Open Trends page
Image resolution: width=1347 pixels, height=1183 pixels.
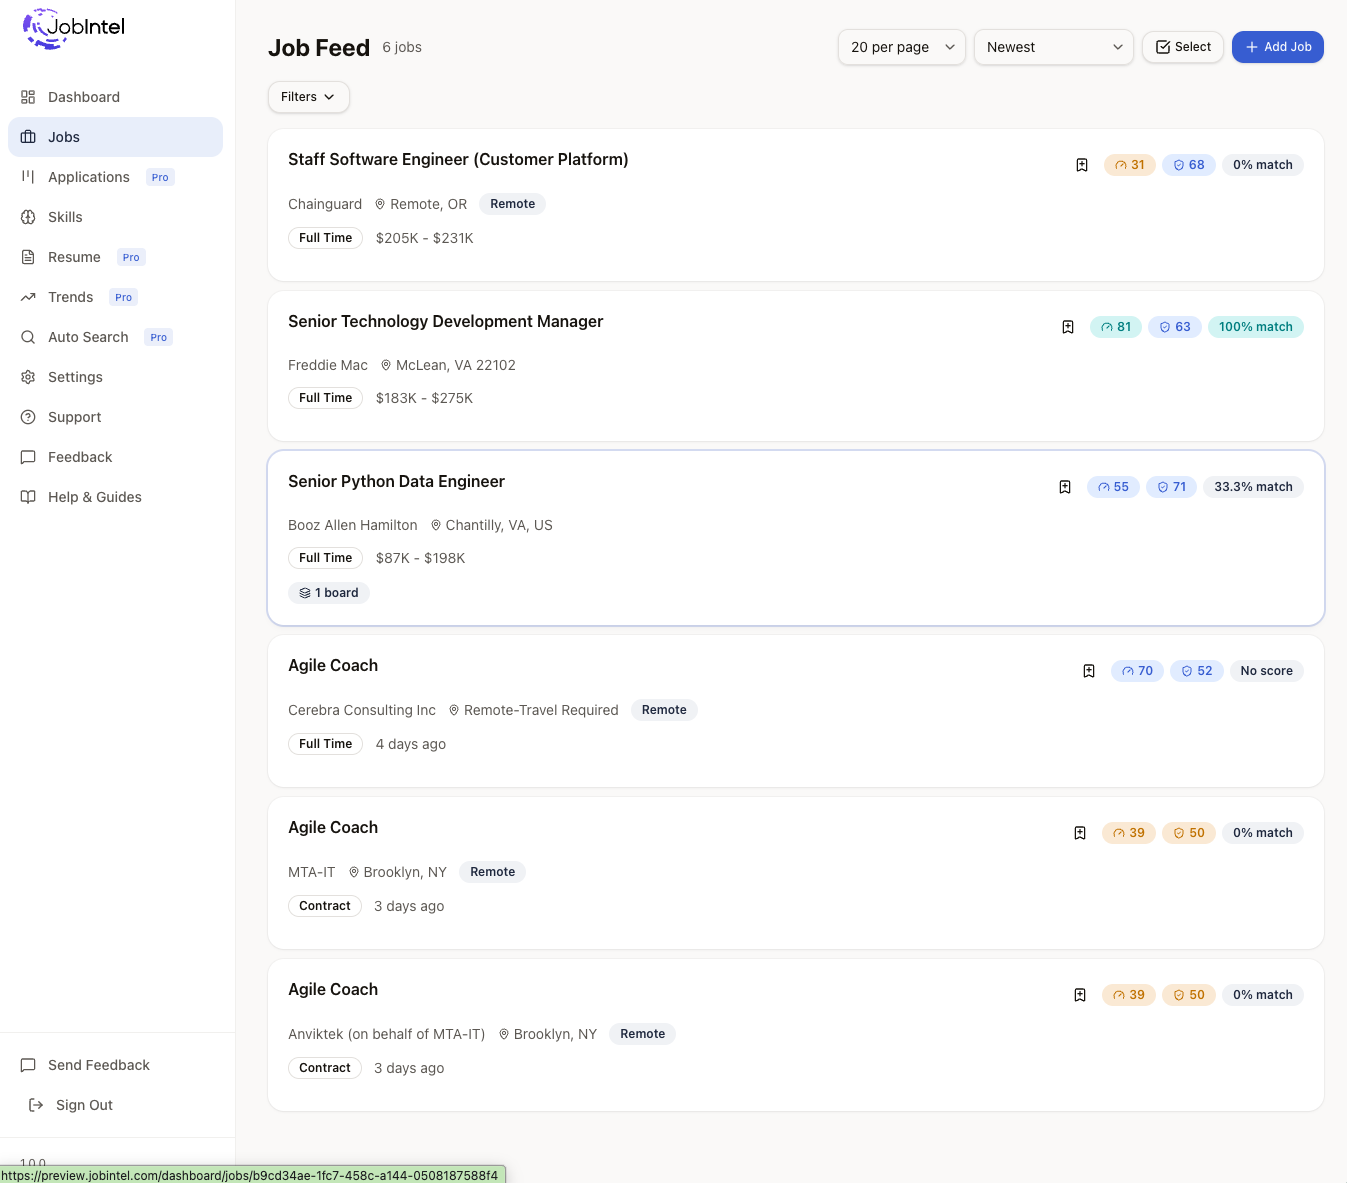coord(115,297)
